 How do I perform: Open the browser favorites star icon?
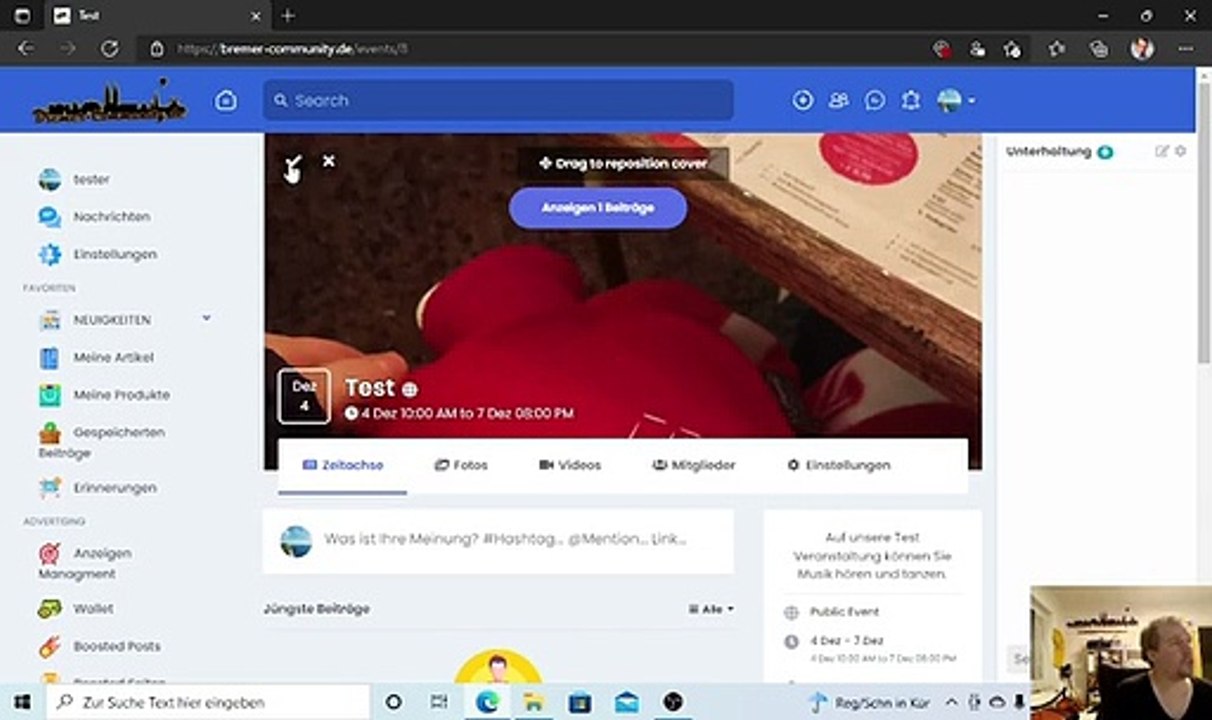[1058, 48]
